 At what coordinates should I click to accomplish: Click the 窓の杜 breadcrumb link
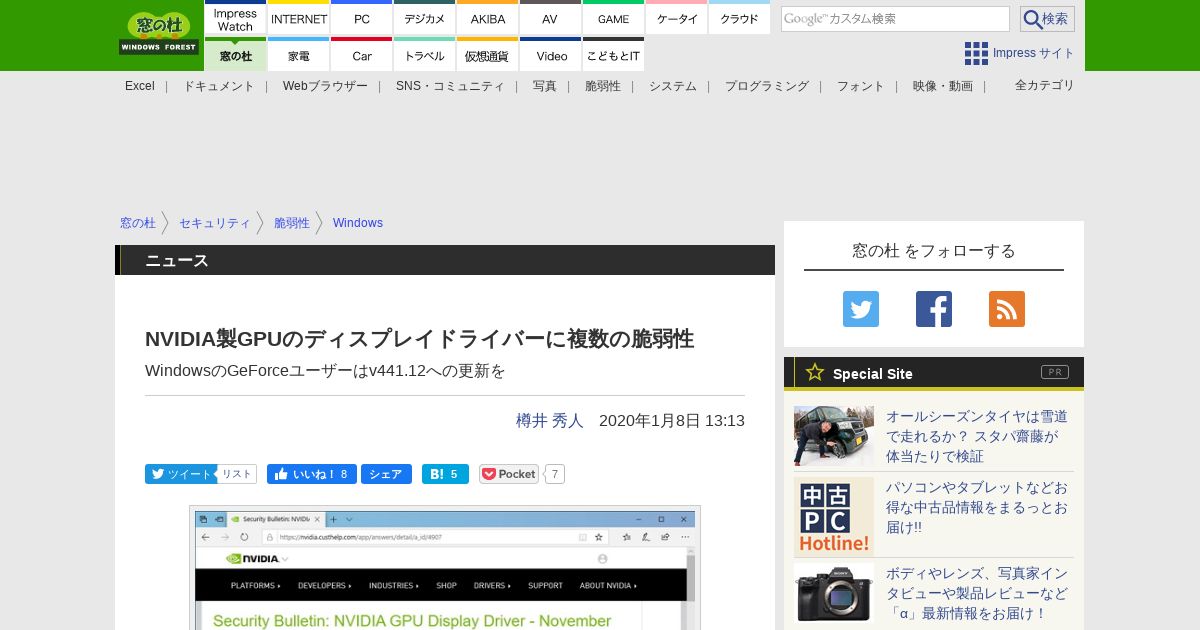point(138,223)
